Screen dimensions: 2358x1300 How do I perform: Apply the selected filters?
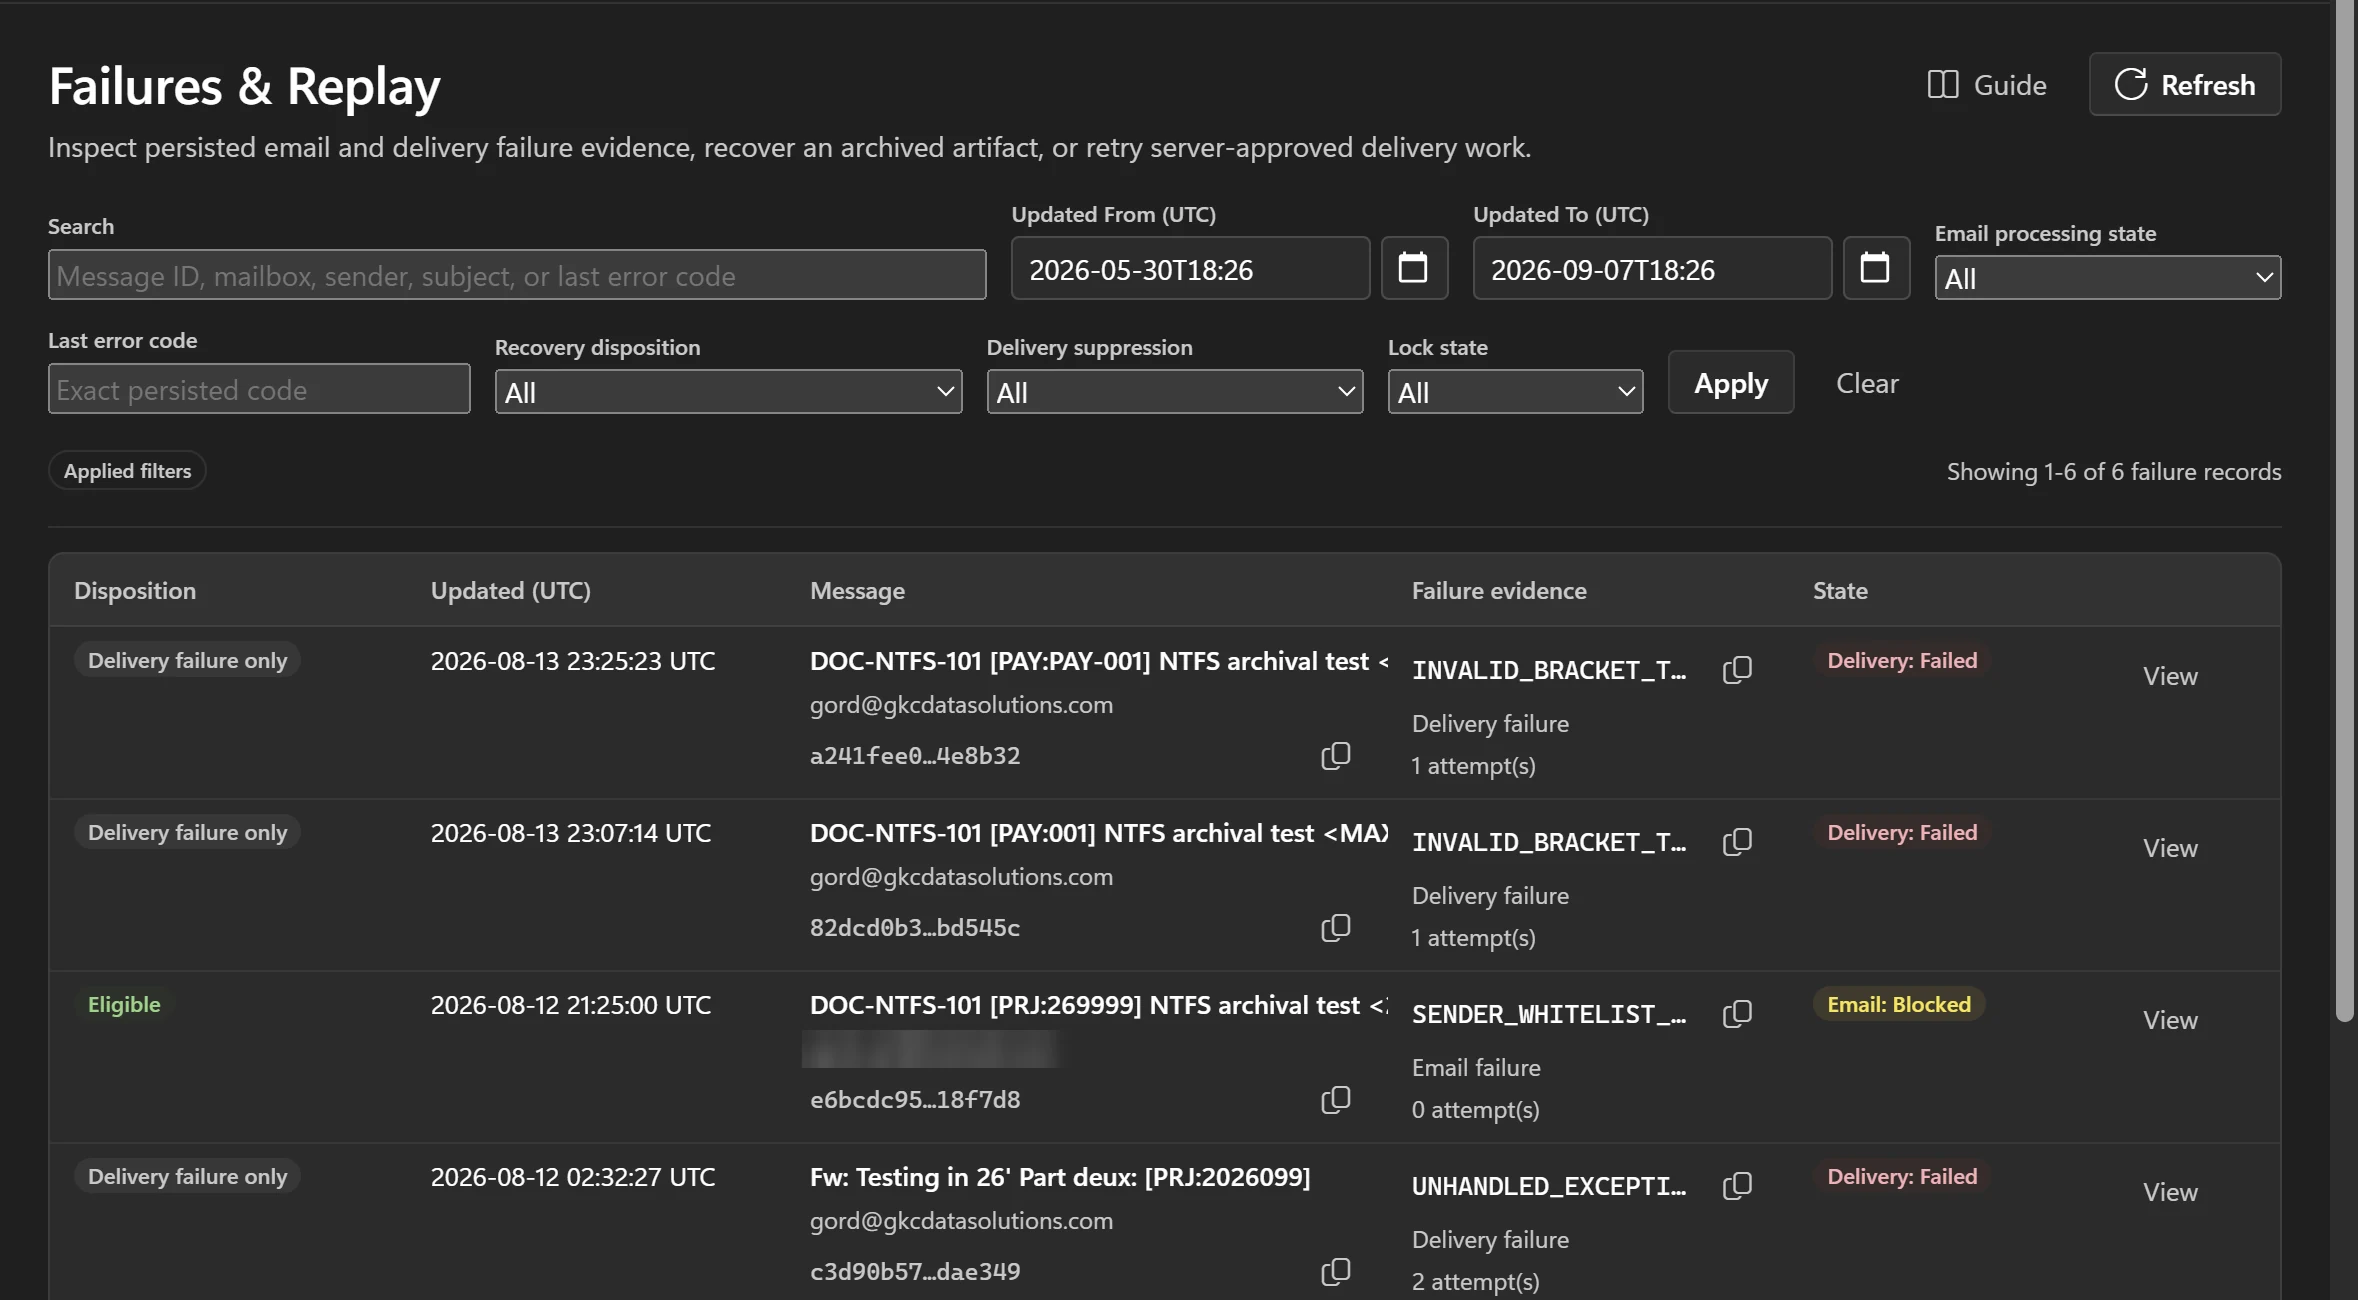pyautogui.click(x=1731, y=382)
